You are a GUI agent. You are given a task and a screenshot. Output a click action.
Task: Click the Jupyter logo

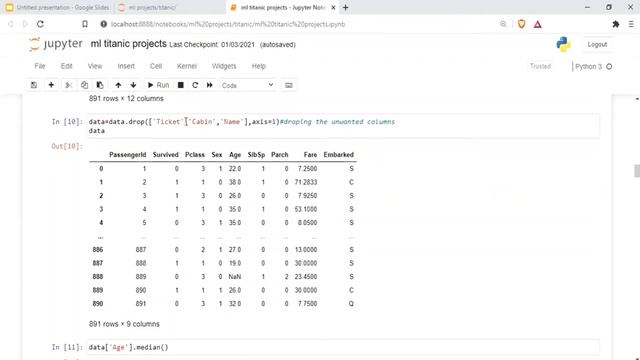[x=56, y=44]
